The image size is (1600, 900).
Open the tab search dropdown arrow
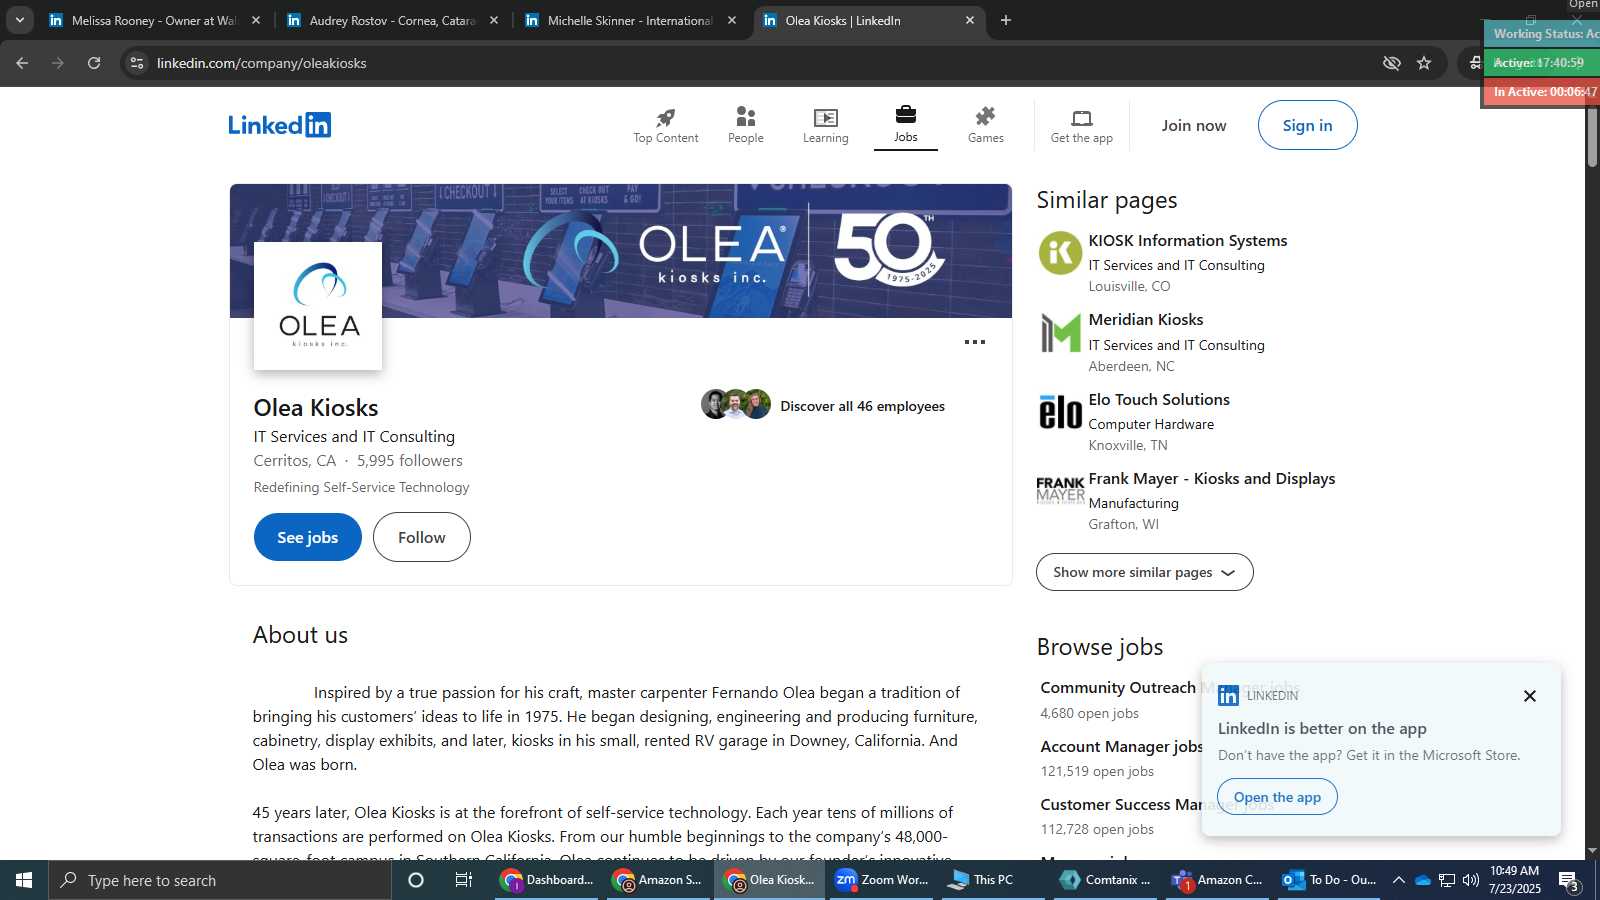coord(19,20)
